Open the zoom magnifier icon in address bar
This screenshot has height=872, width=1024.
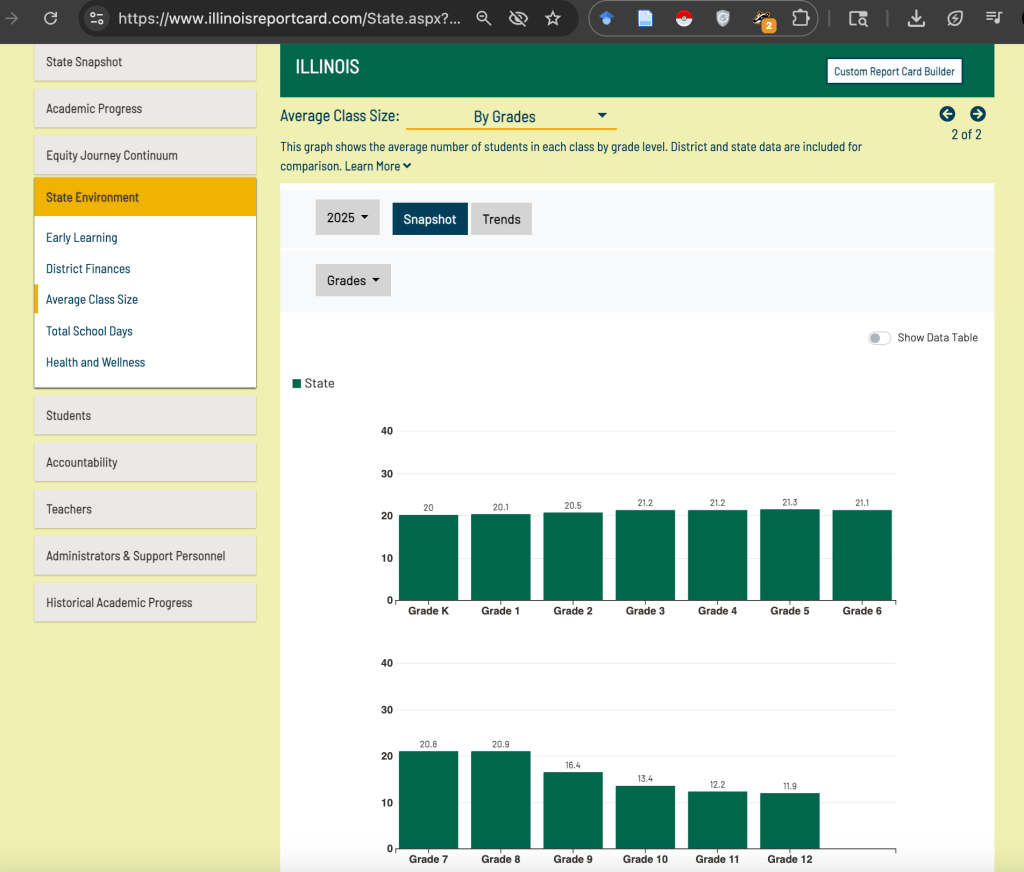tap(484, 18)
